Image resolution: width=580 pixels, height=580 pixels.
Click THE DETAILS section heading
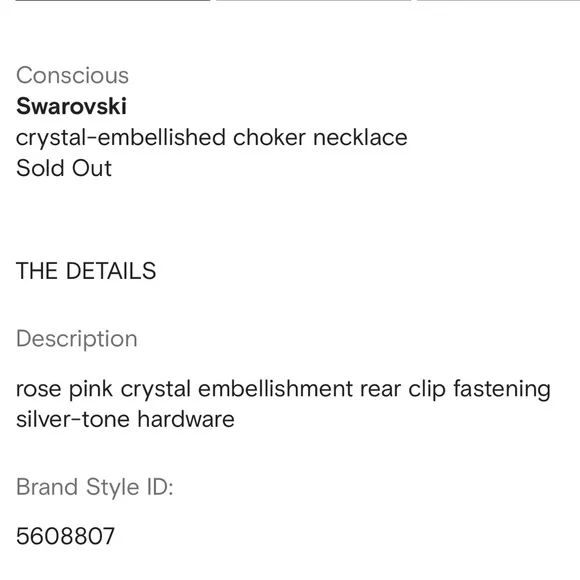[x=86, y=271]
